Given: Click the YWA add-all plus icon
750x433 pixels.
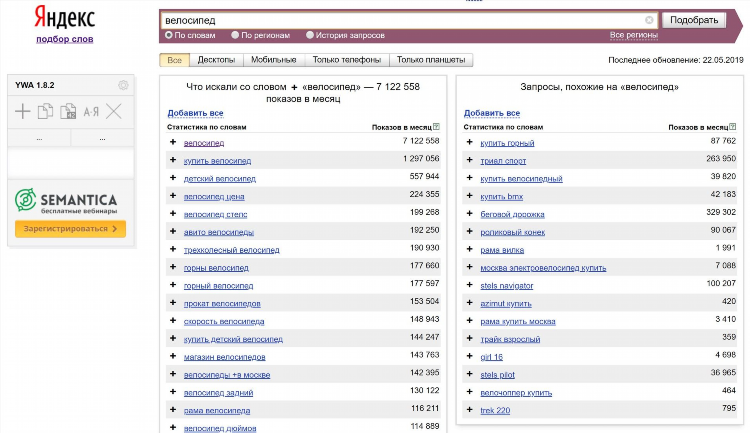Looking at the screenshot, I should click(22, 111).
